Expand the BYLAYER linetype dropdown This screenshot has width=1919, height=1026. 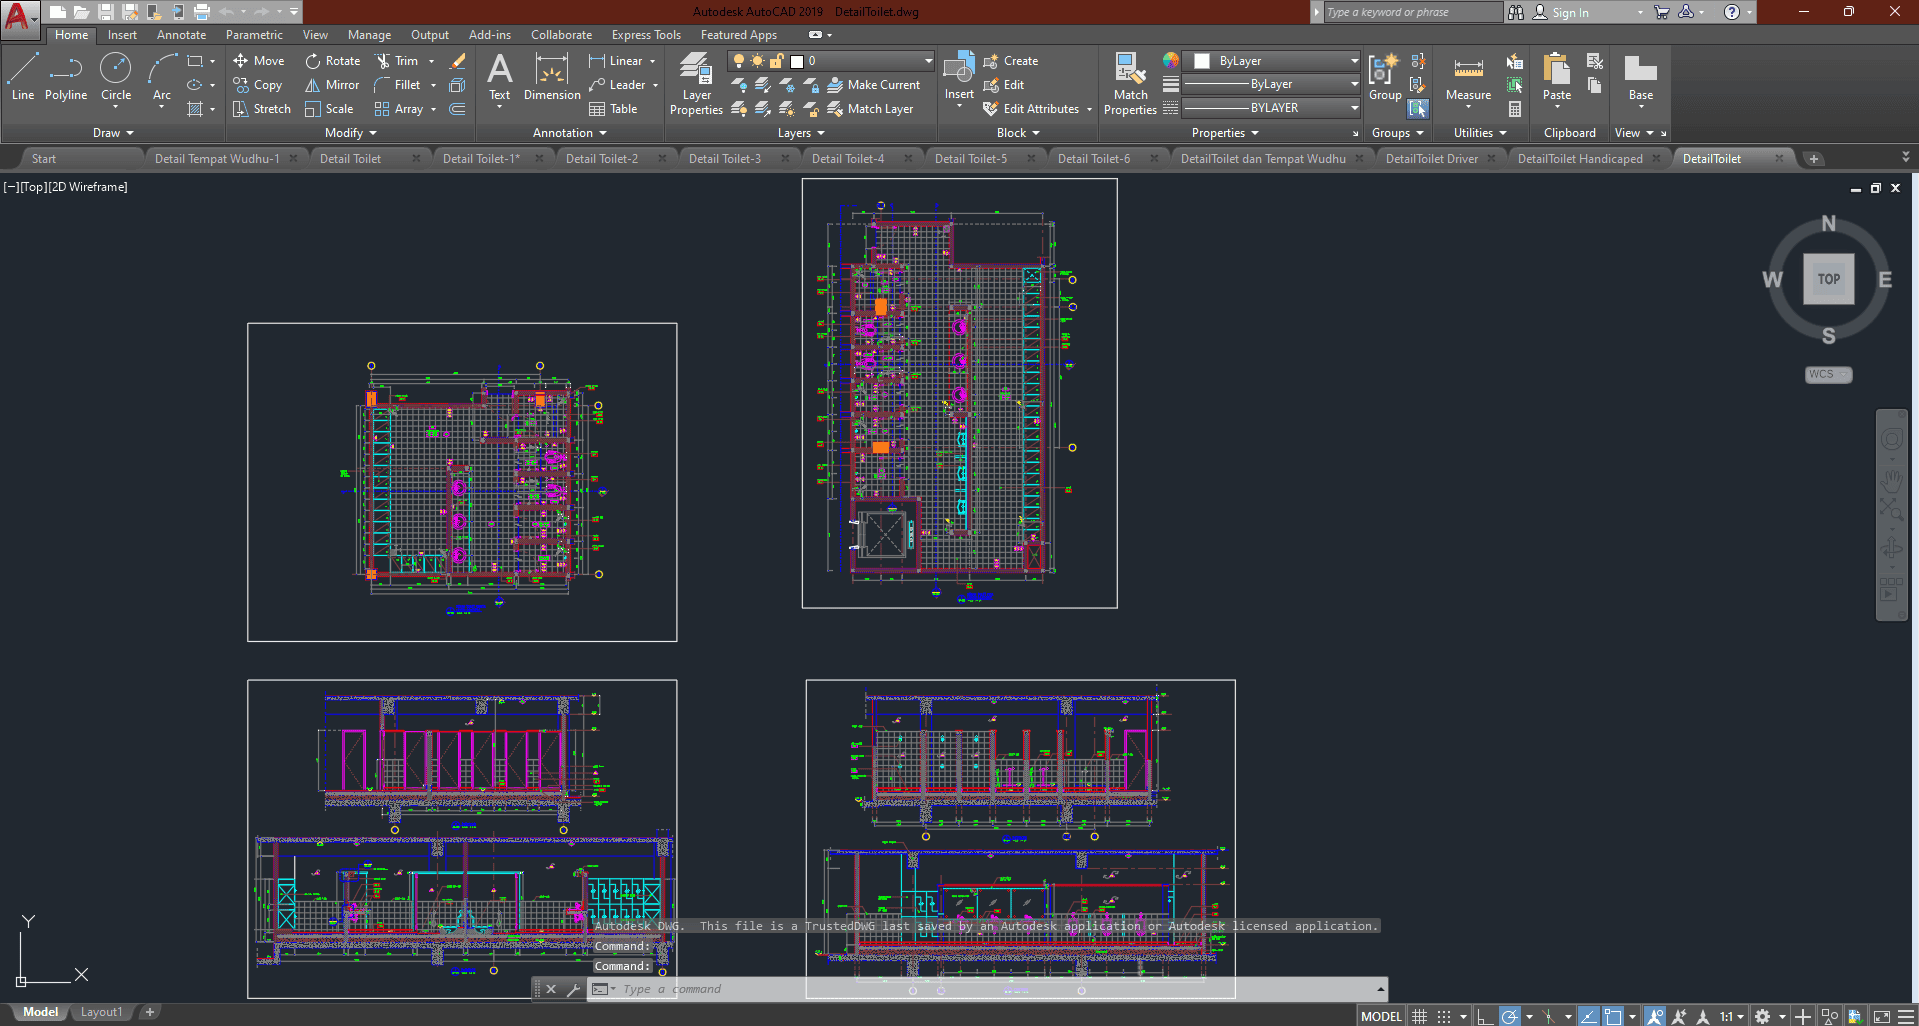(1354, 108)
